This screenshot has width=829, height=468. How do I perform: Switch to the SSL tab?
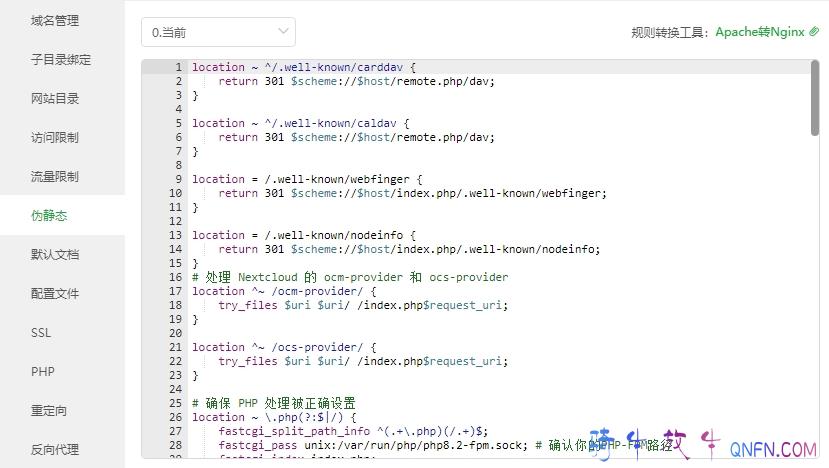(41, 332)
